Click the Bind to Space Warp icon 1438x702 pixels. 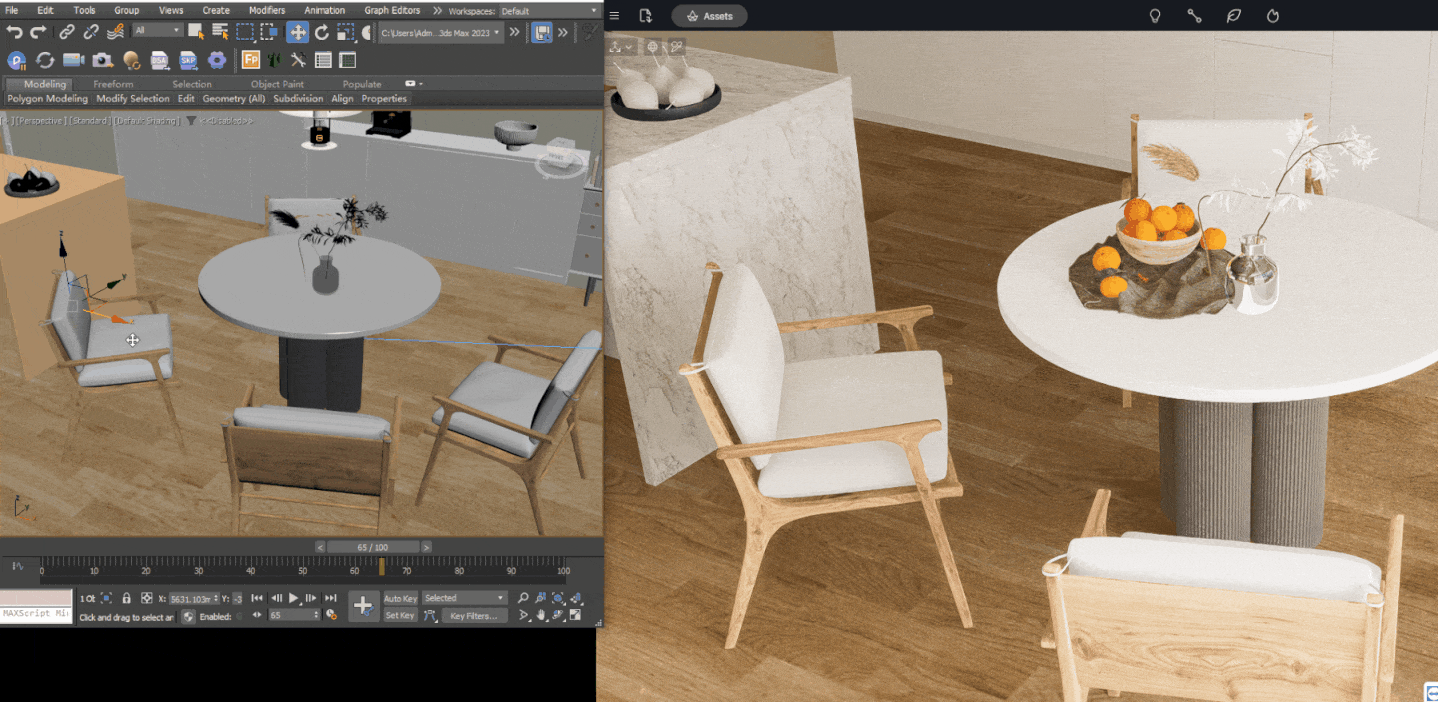click(x=115, y=32)
